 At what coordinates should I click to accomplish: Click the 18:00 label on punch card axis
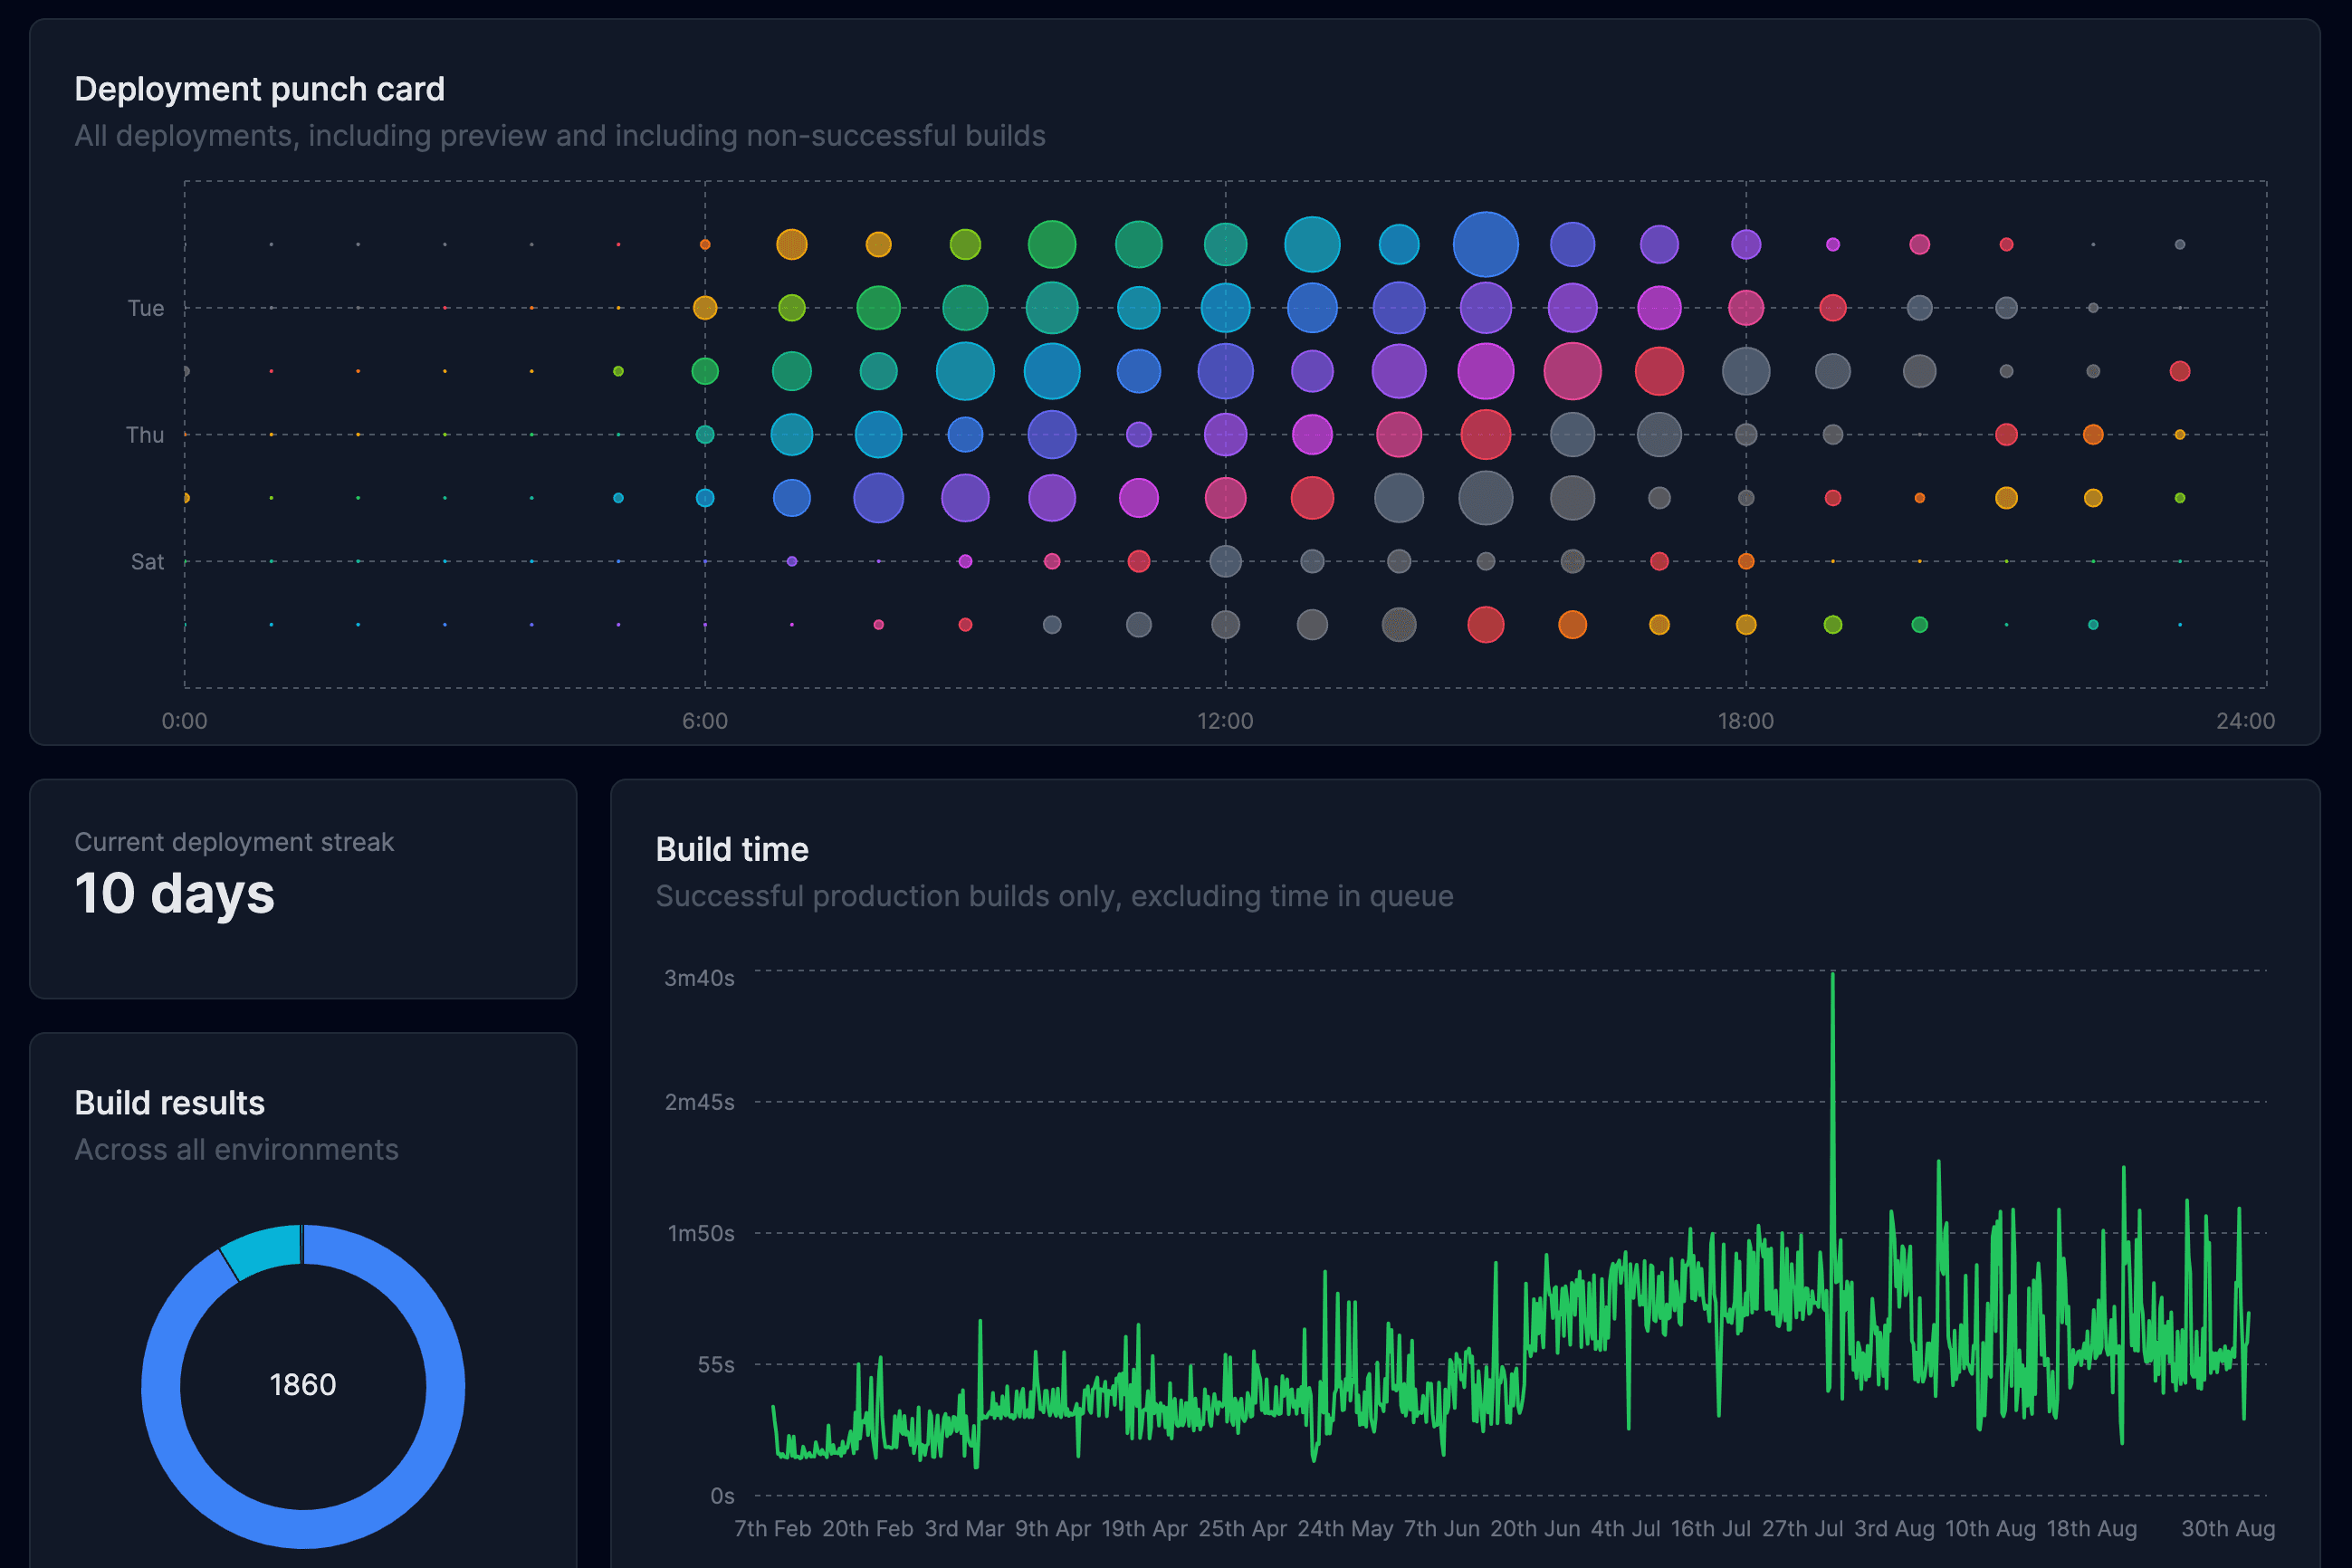point(1745,720)
